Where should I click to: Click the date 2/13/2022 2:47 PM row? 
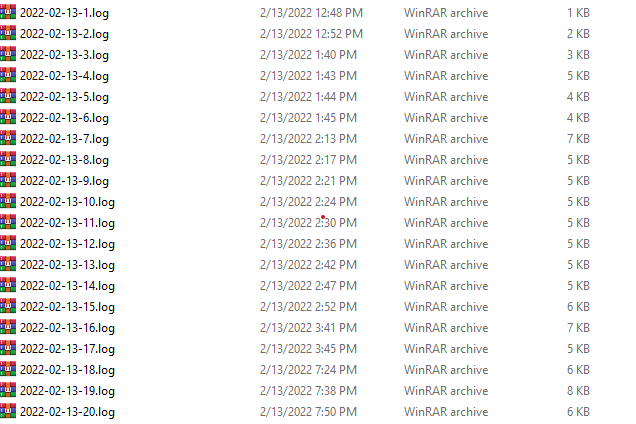(308, 286)
